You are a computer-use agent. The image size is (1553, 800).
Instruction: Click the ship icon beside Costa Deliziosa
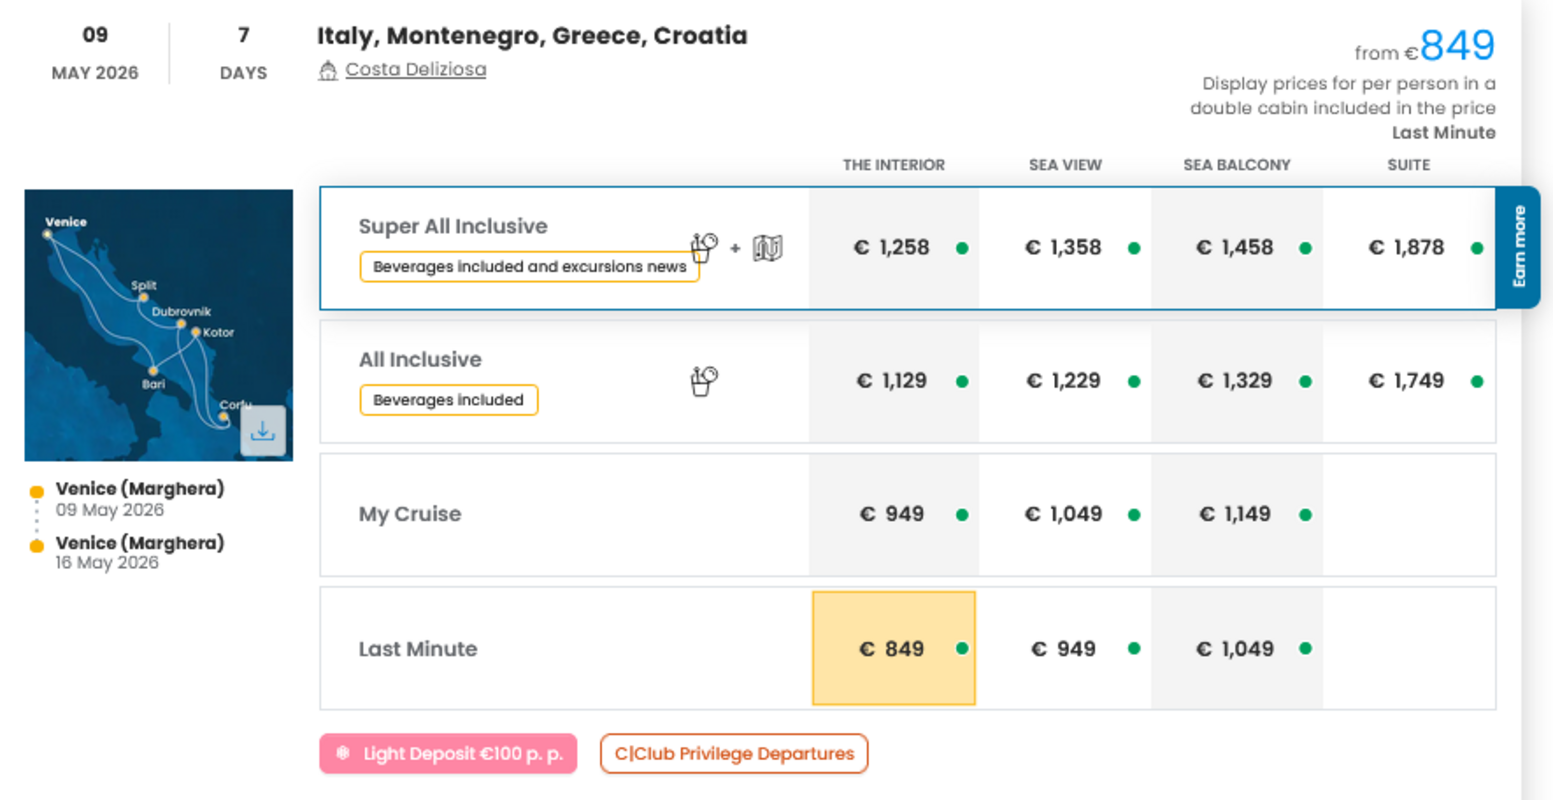[331, 68]
